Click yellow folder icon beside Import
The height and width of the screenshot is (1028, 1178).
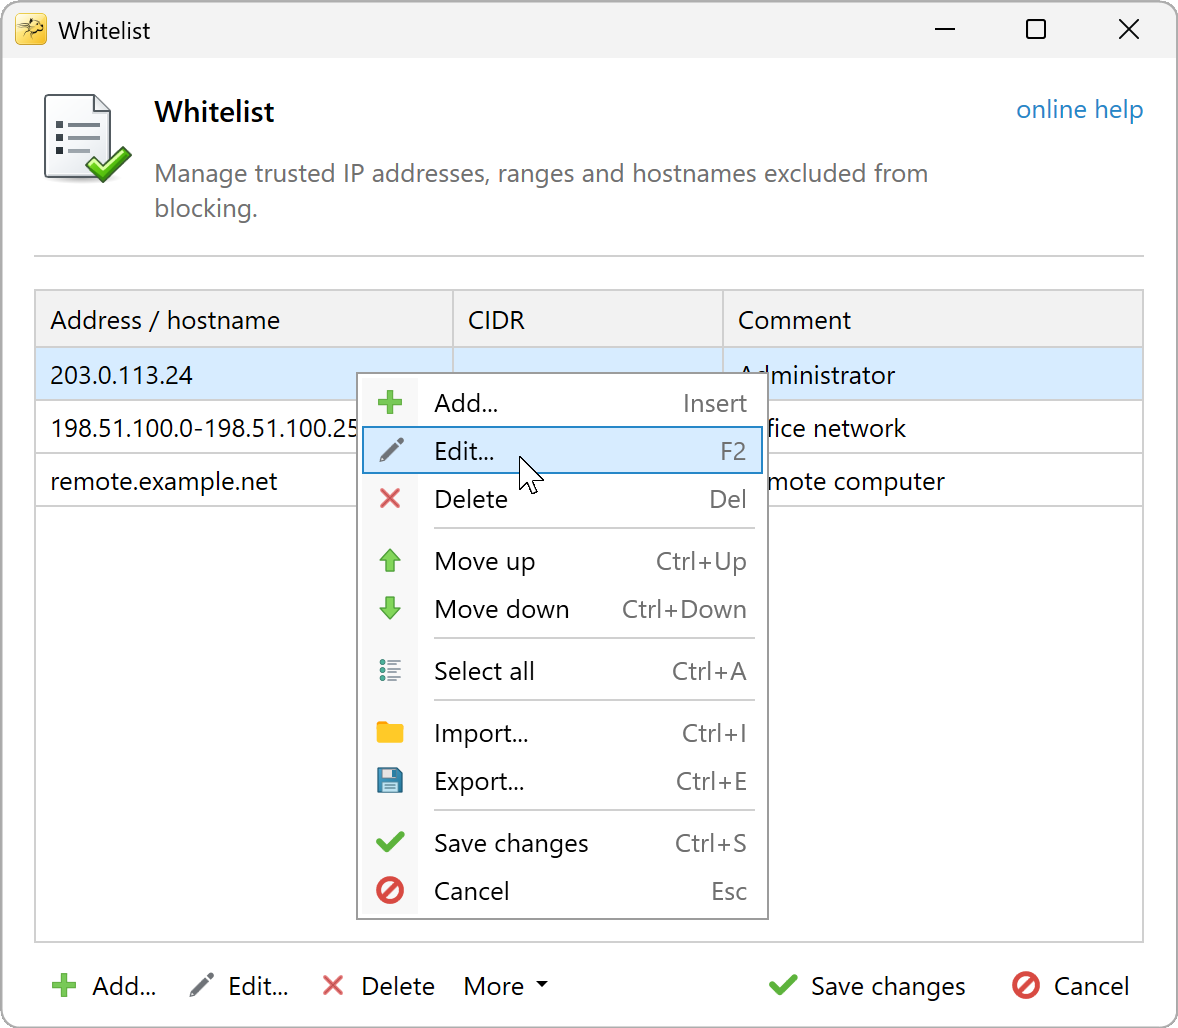tap(390, 733)
